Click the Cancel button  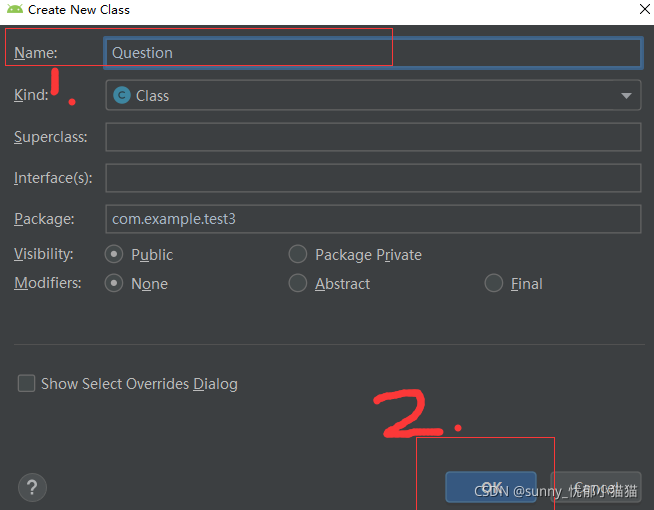click(x=596, y=487)
